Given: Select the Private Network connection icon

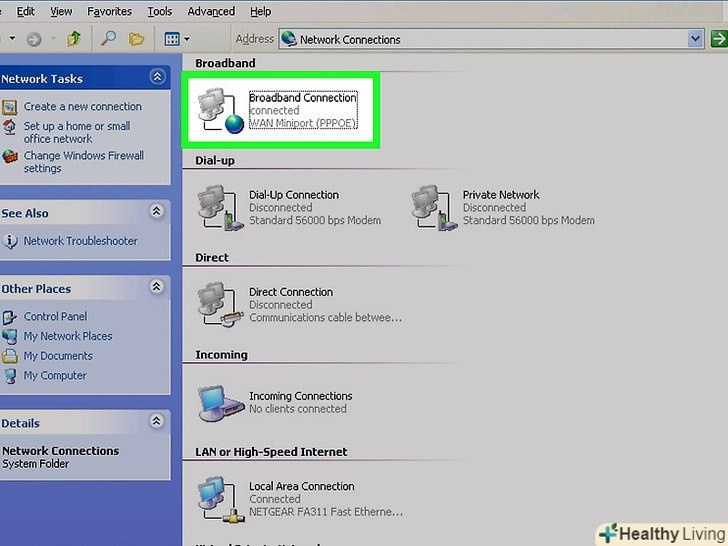Looking at the screenshot, I should [434, 208].
